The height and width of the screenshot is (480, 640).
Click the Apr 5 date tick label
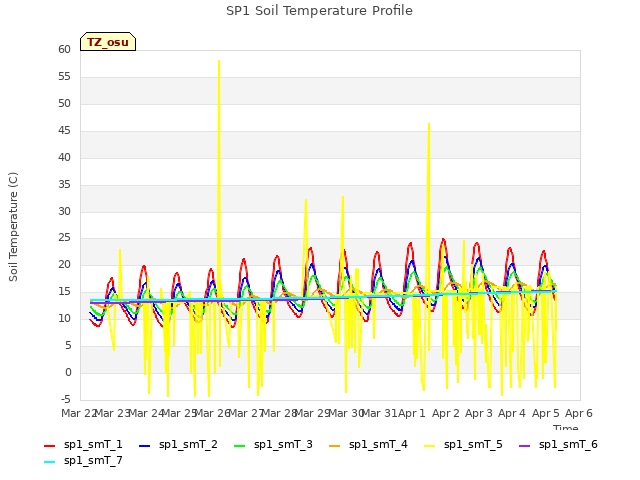point(546,413)
